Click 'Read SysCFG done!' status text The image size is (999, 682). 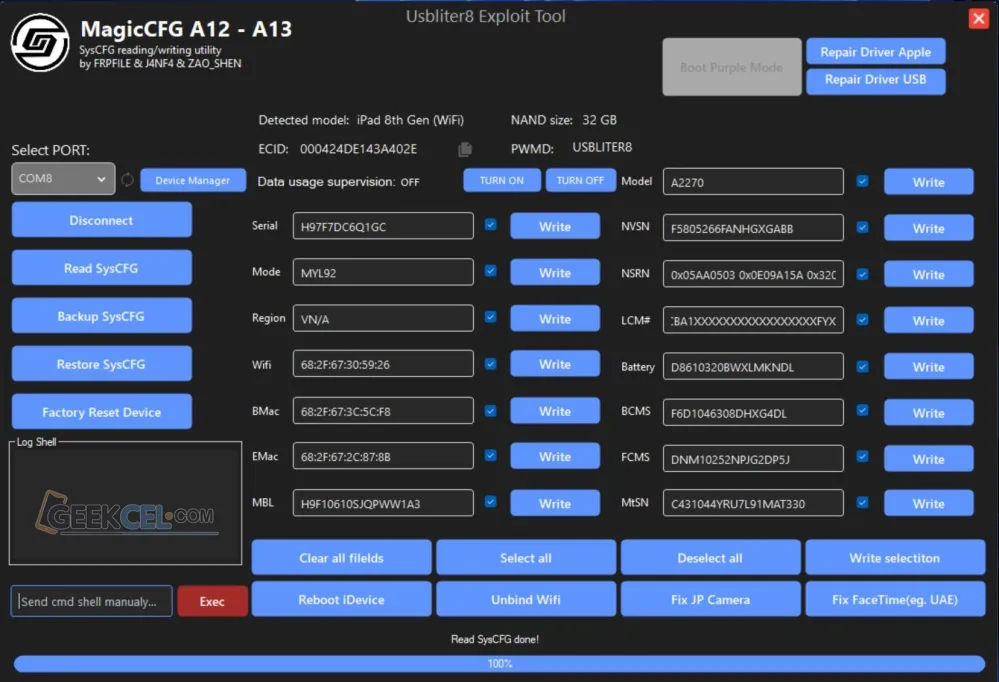[495, 639]
